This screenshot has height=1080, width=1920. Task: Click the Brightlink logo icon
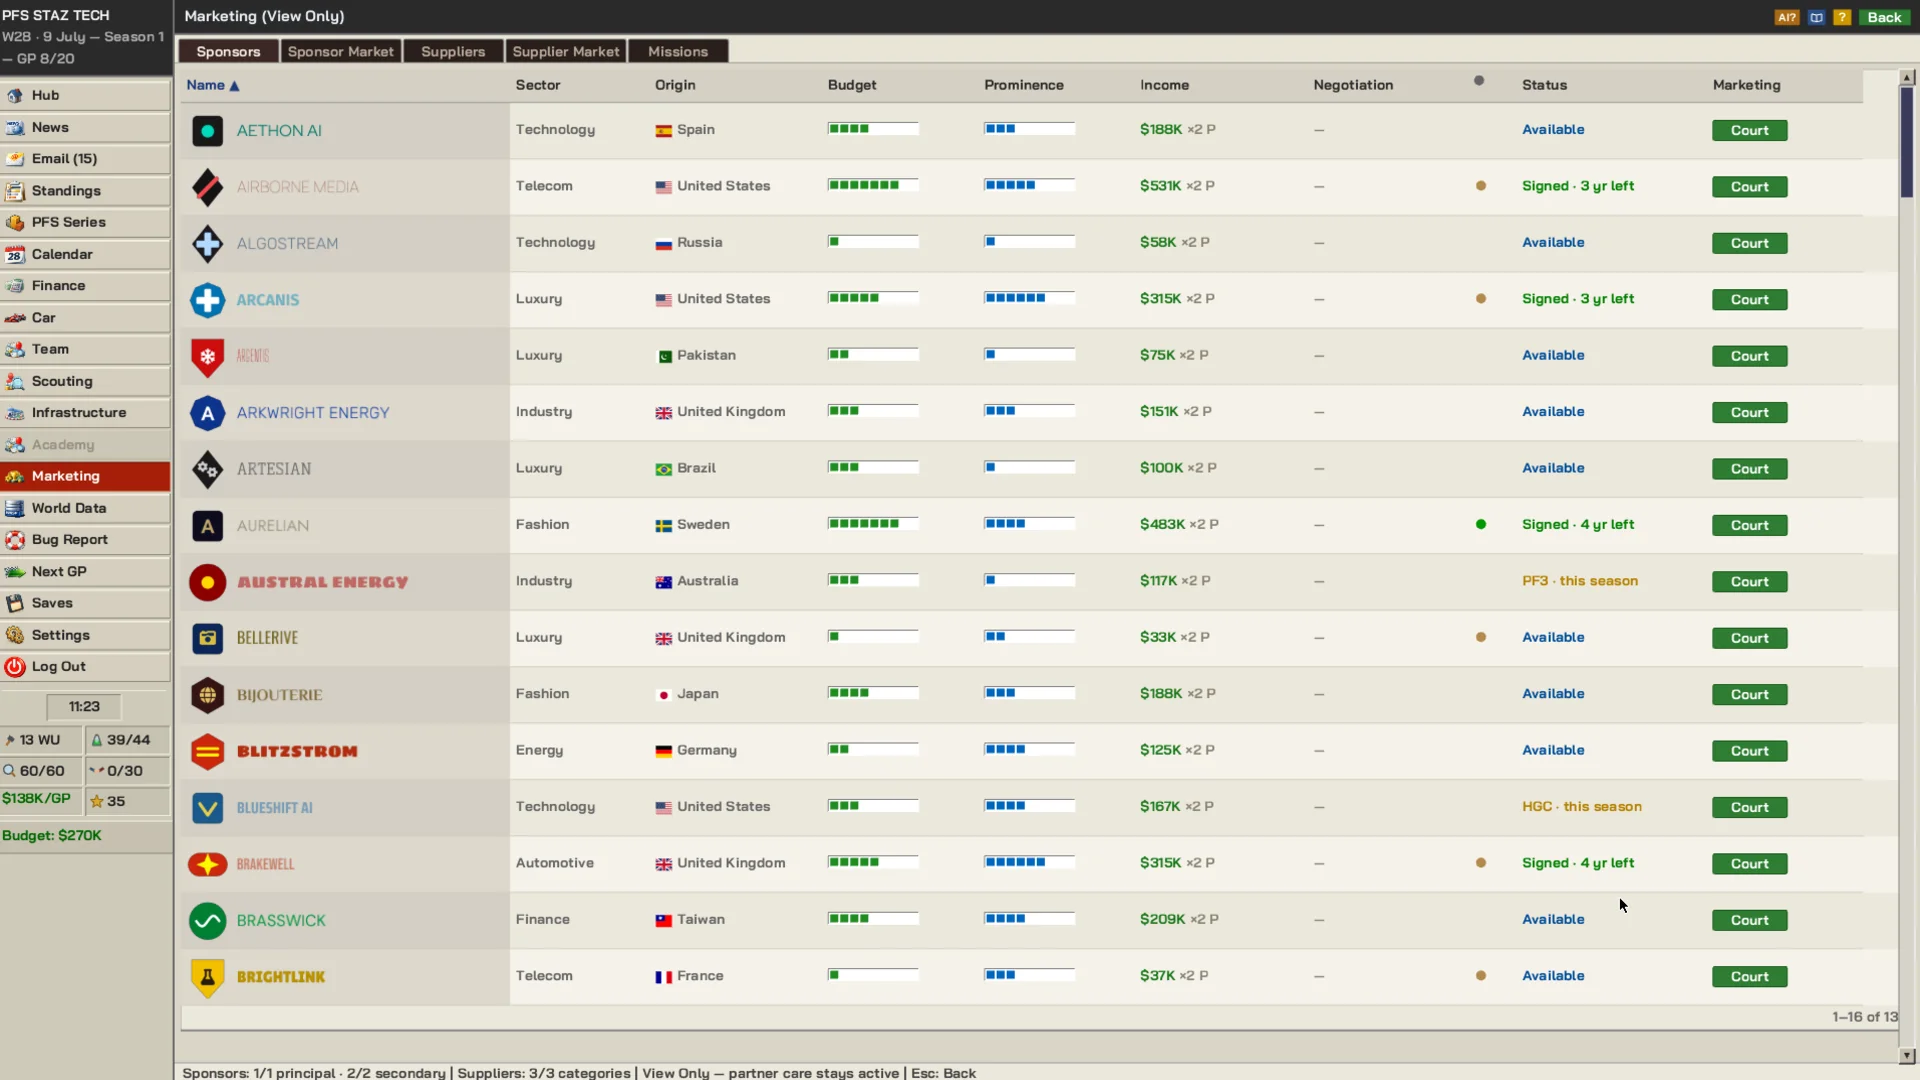(207, 977)
